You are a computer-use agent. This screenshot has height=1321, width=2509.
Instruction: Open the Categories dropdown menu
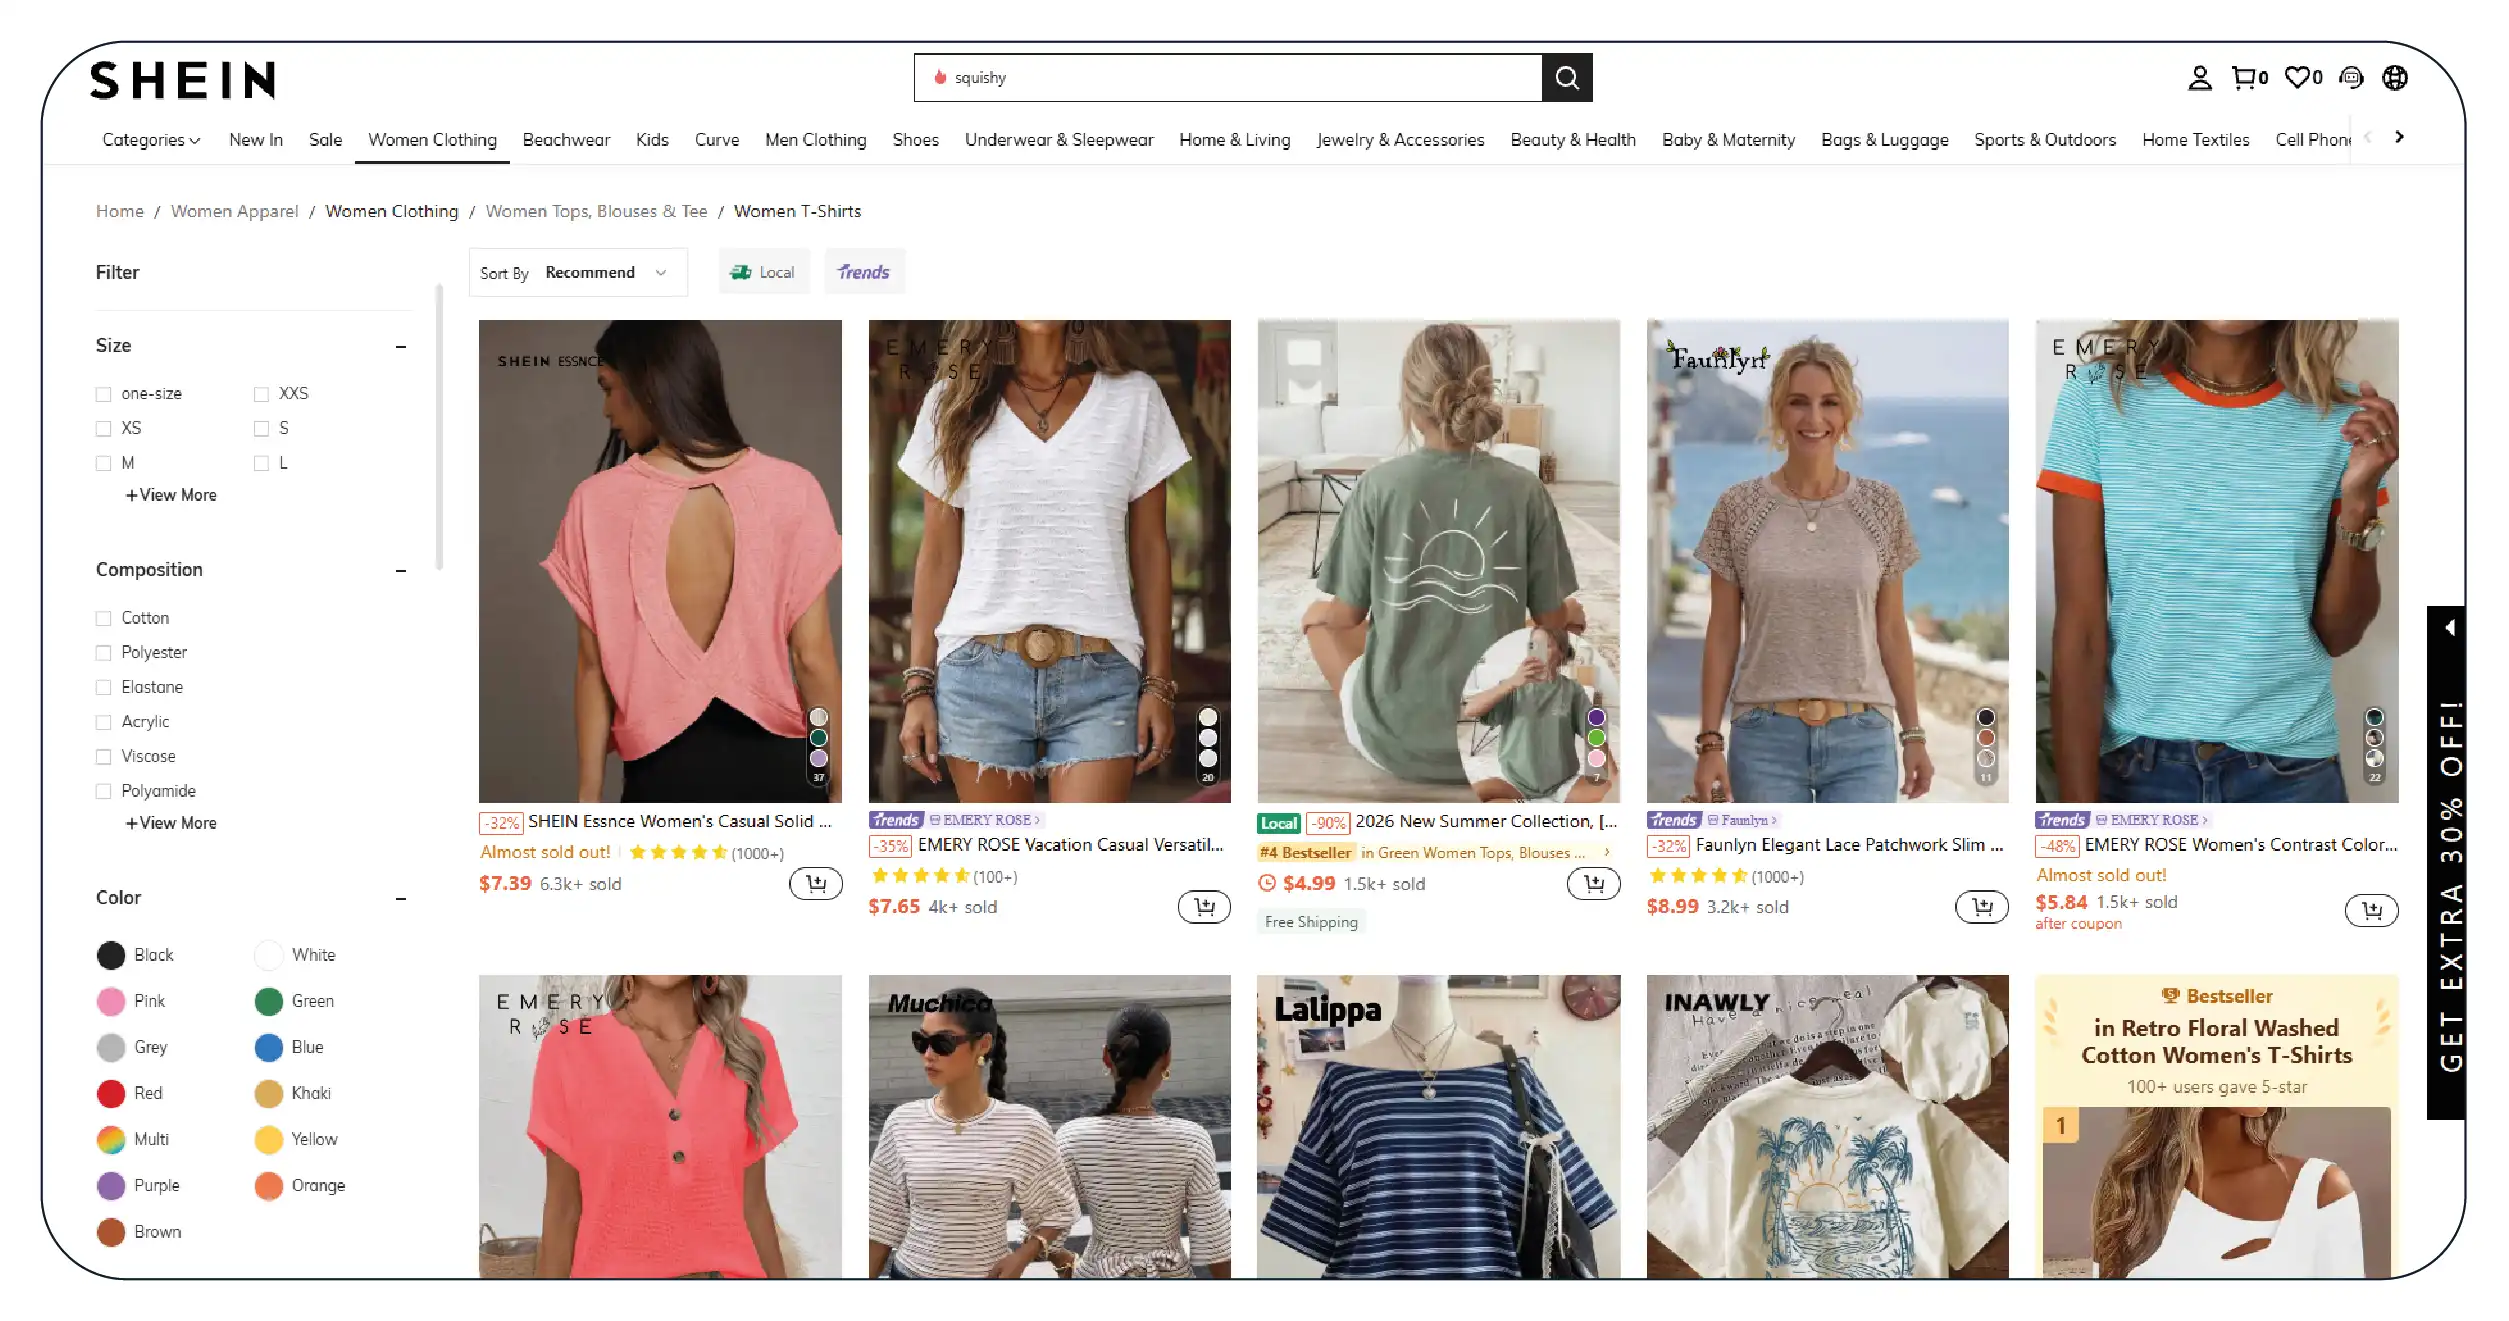[151, 140]
